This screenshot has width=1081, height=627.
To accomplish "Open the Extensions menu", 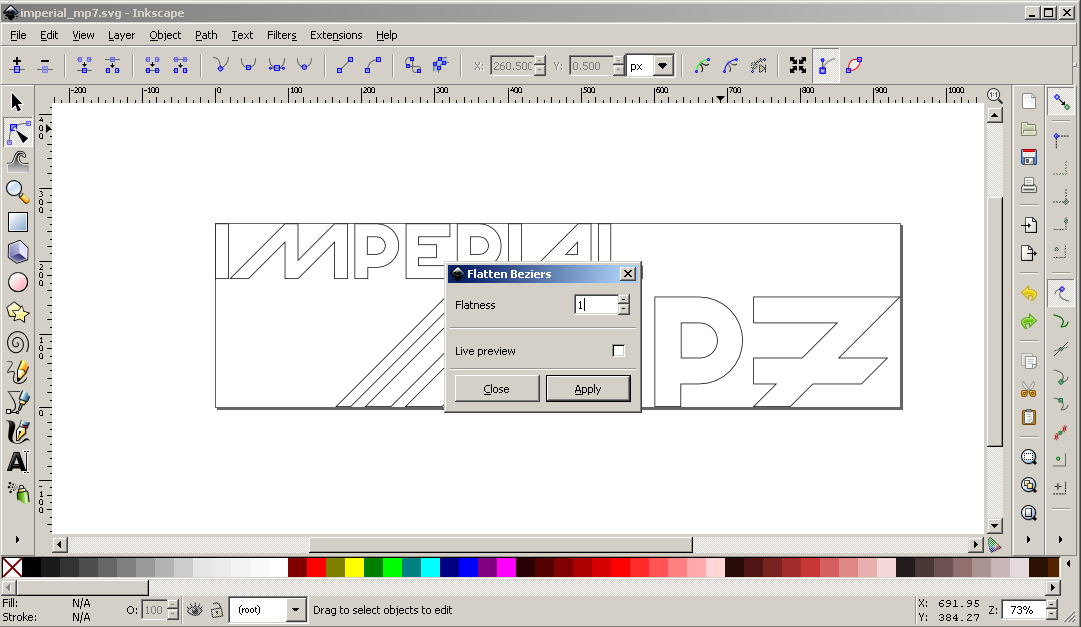I will tap(335, 35).
